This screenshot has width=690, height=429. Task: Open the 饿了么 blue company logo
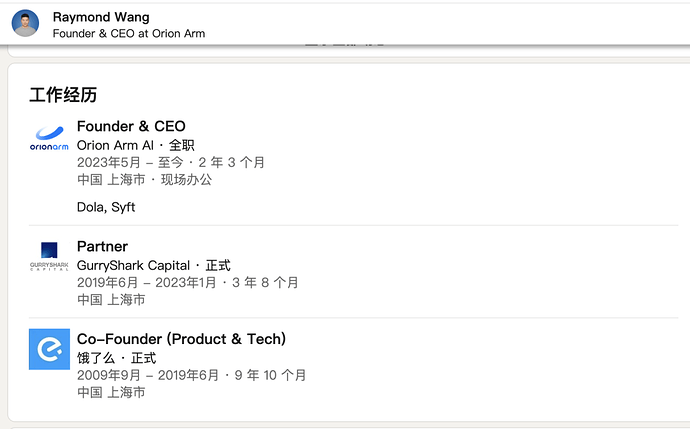pyautogui.click(x=50, y=349)
